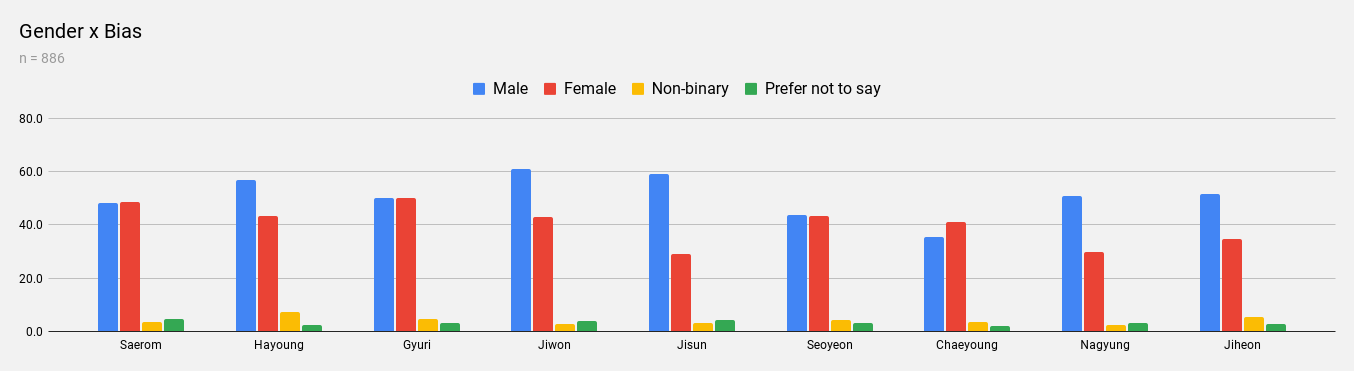Image resolution: width=1354 pixels, height=371 pixels.
Task: Click the red Female legend swatch
Action: click(x=550, y=89)
